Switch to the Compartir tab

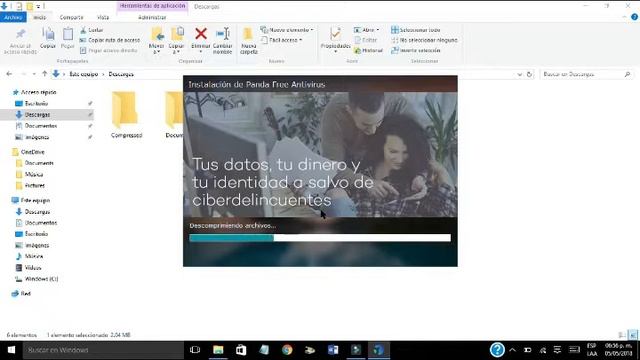(x=71, y=17)
